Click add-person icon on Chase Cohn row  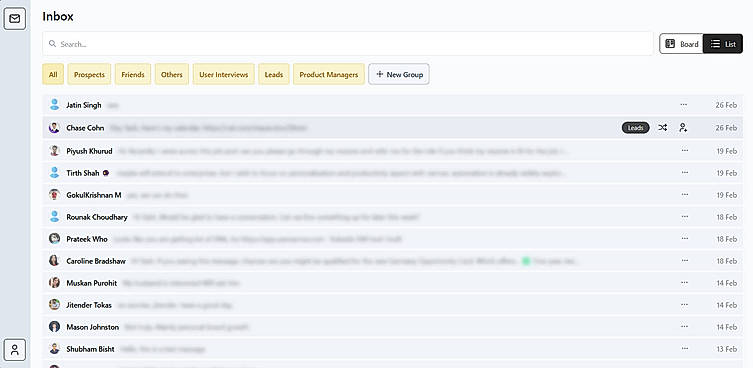coord(683,127)
